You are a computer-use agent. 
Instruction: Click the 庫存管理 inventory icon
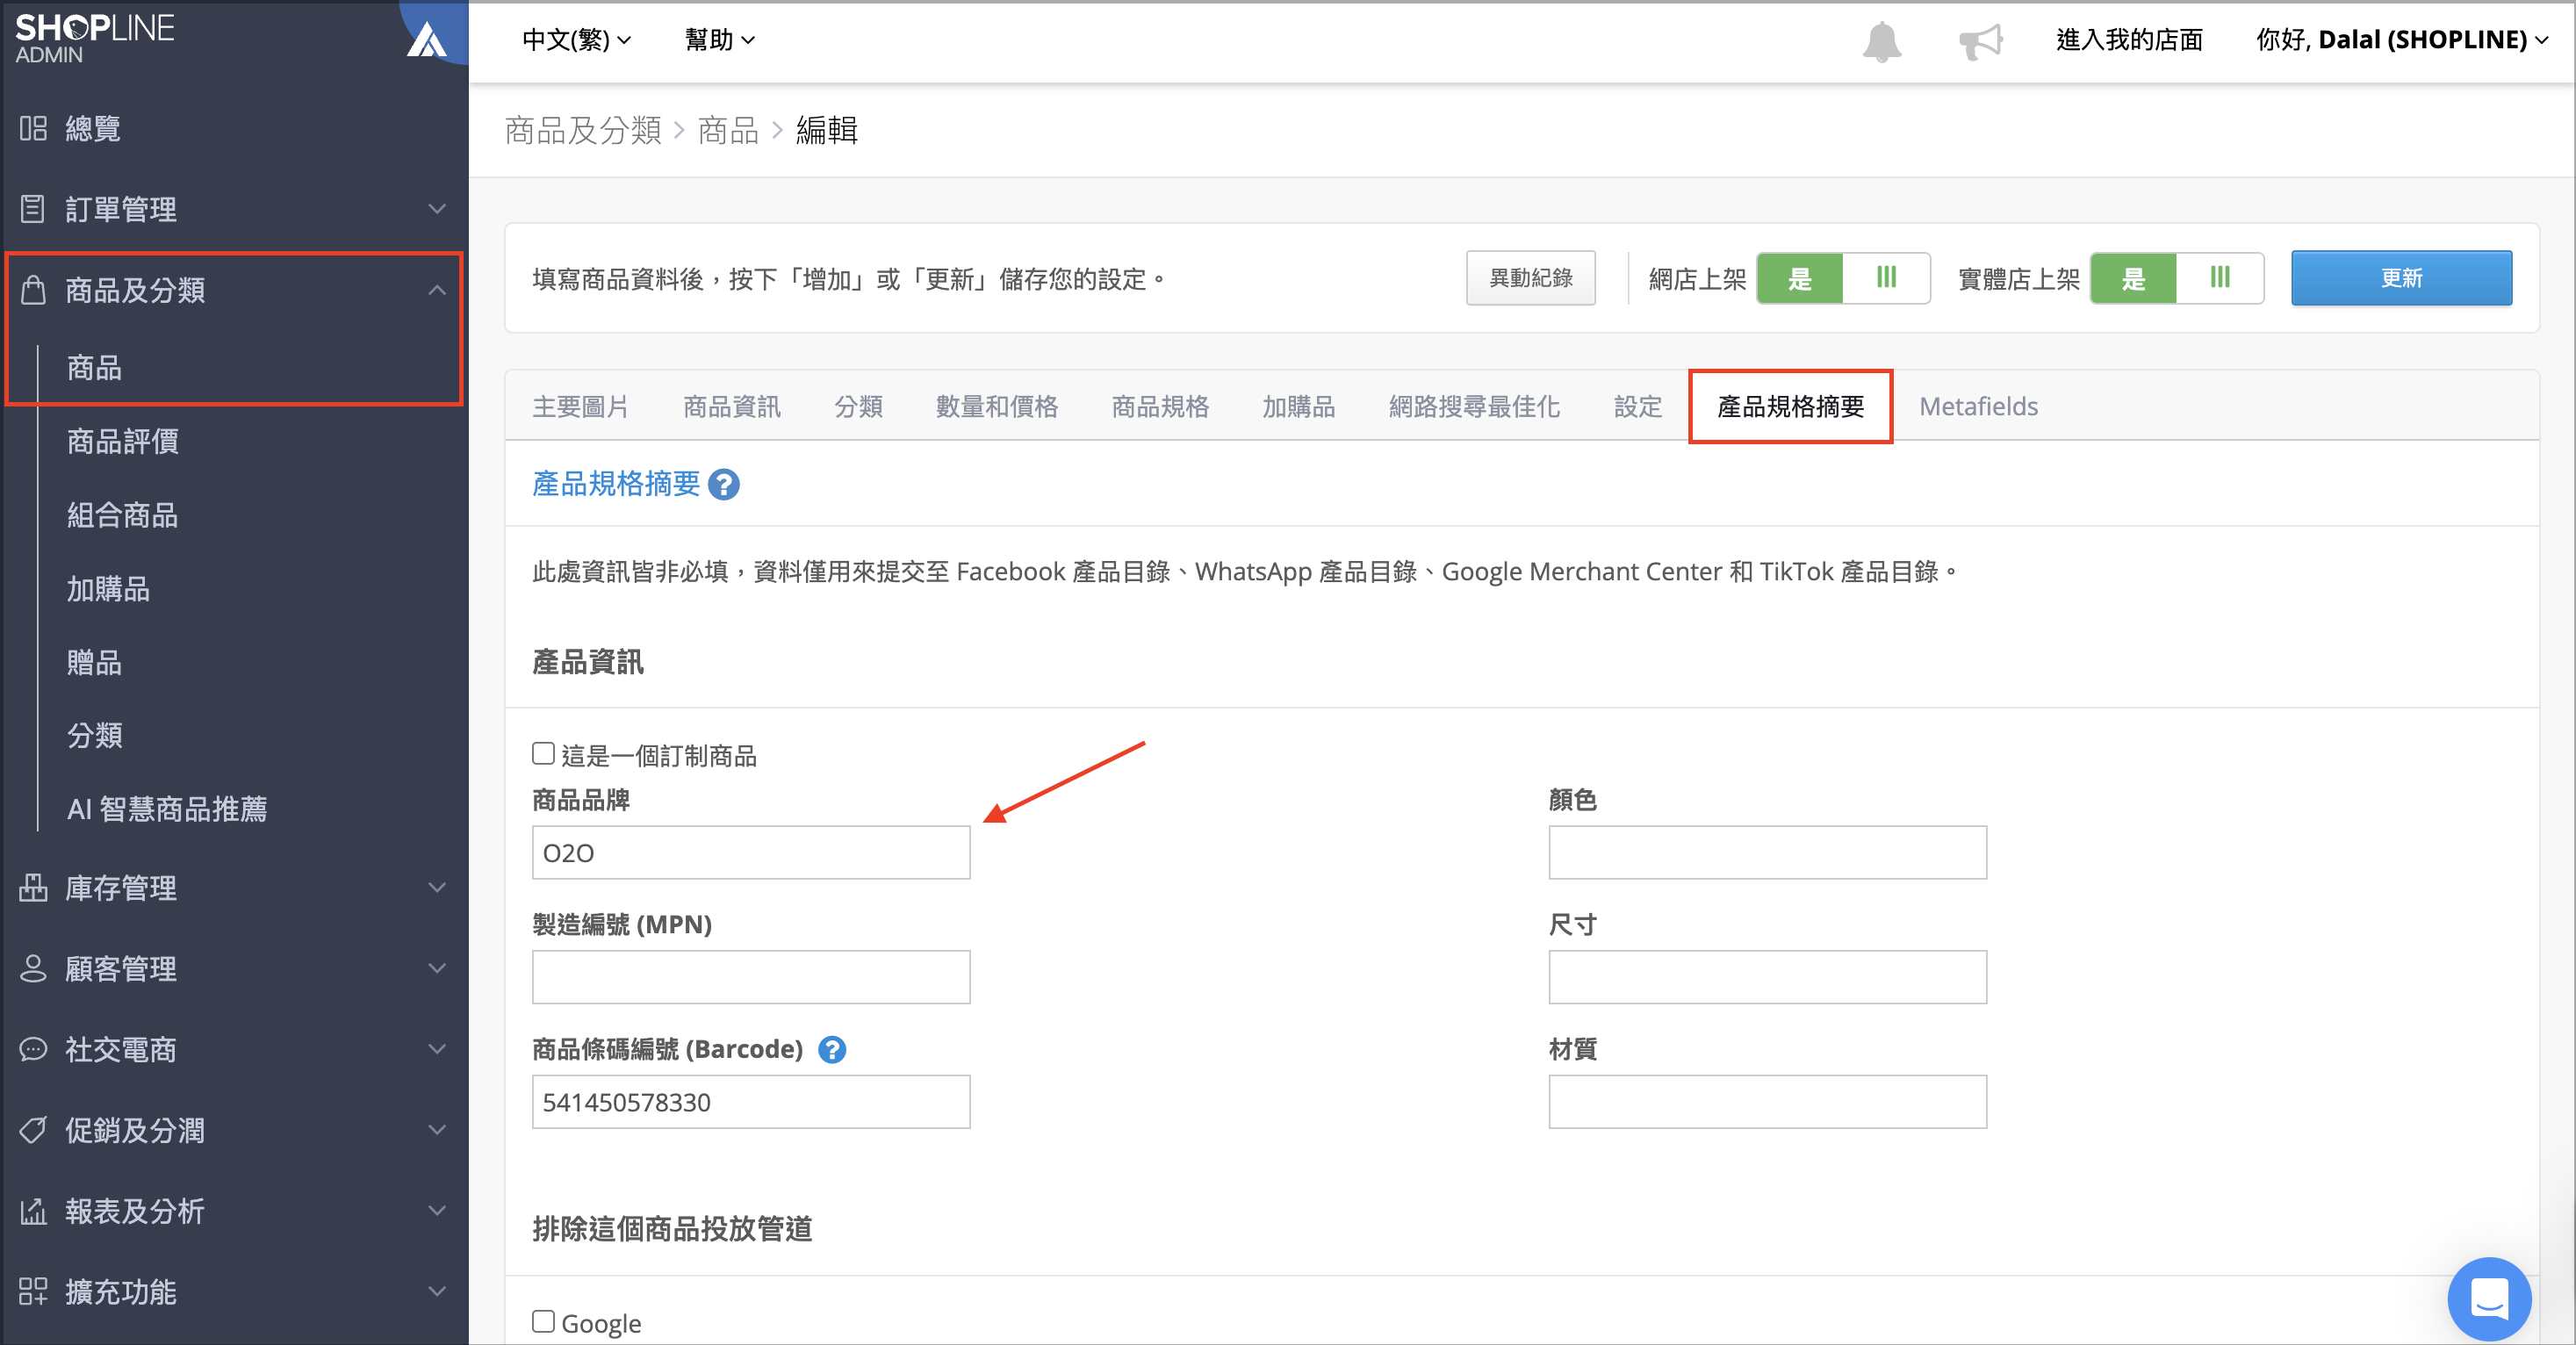[x=33, y=887]
